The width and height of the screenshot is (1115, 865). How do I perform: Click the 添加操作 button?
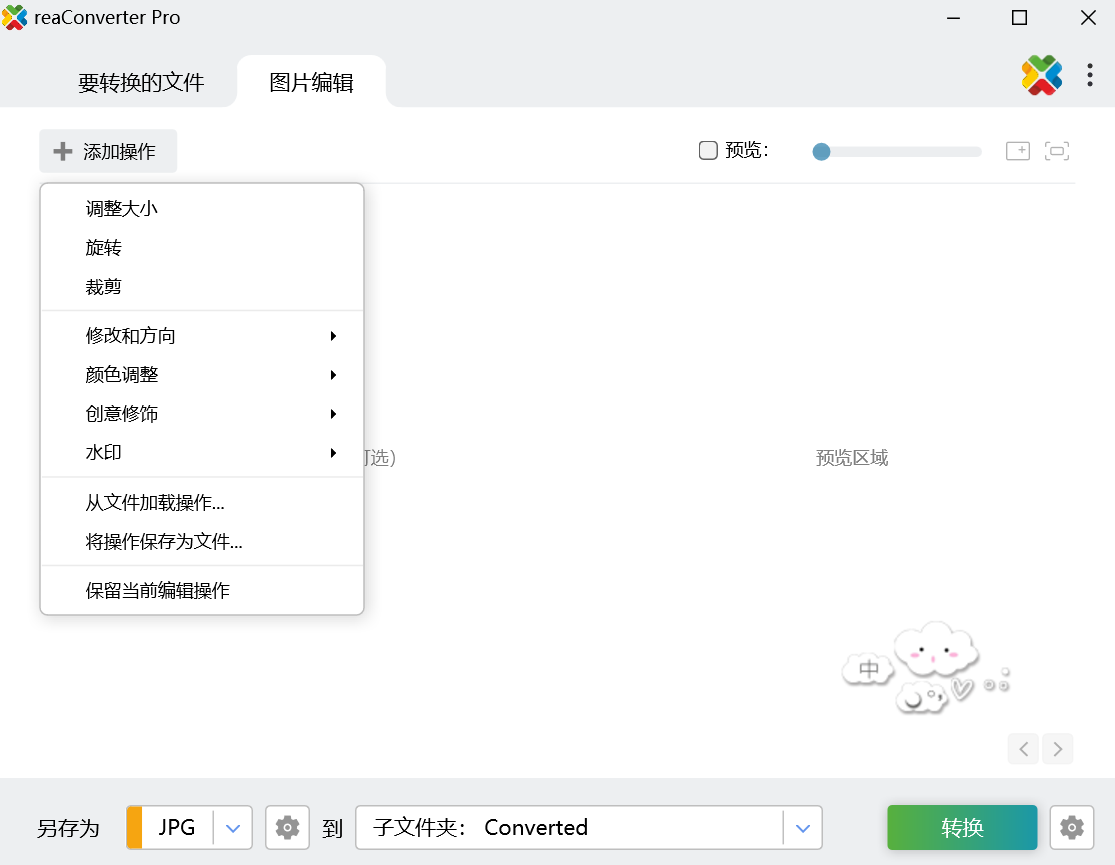[108, 151]
